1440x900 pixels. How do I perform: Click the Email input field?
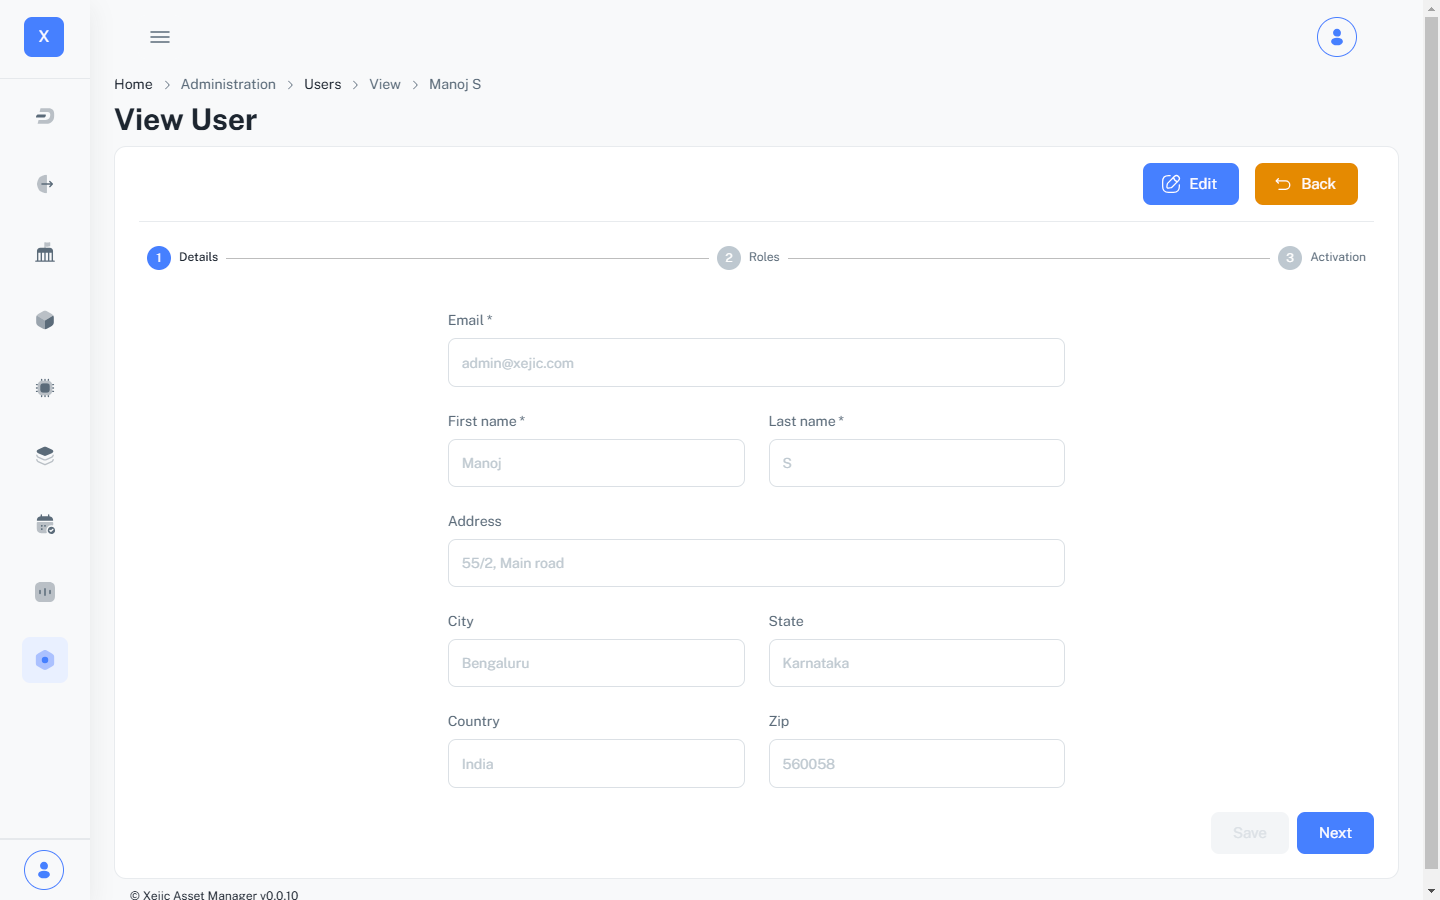756,363
